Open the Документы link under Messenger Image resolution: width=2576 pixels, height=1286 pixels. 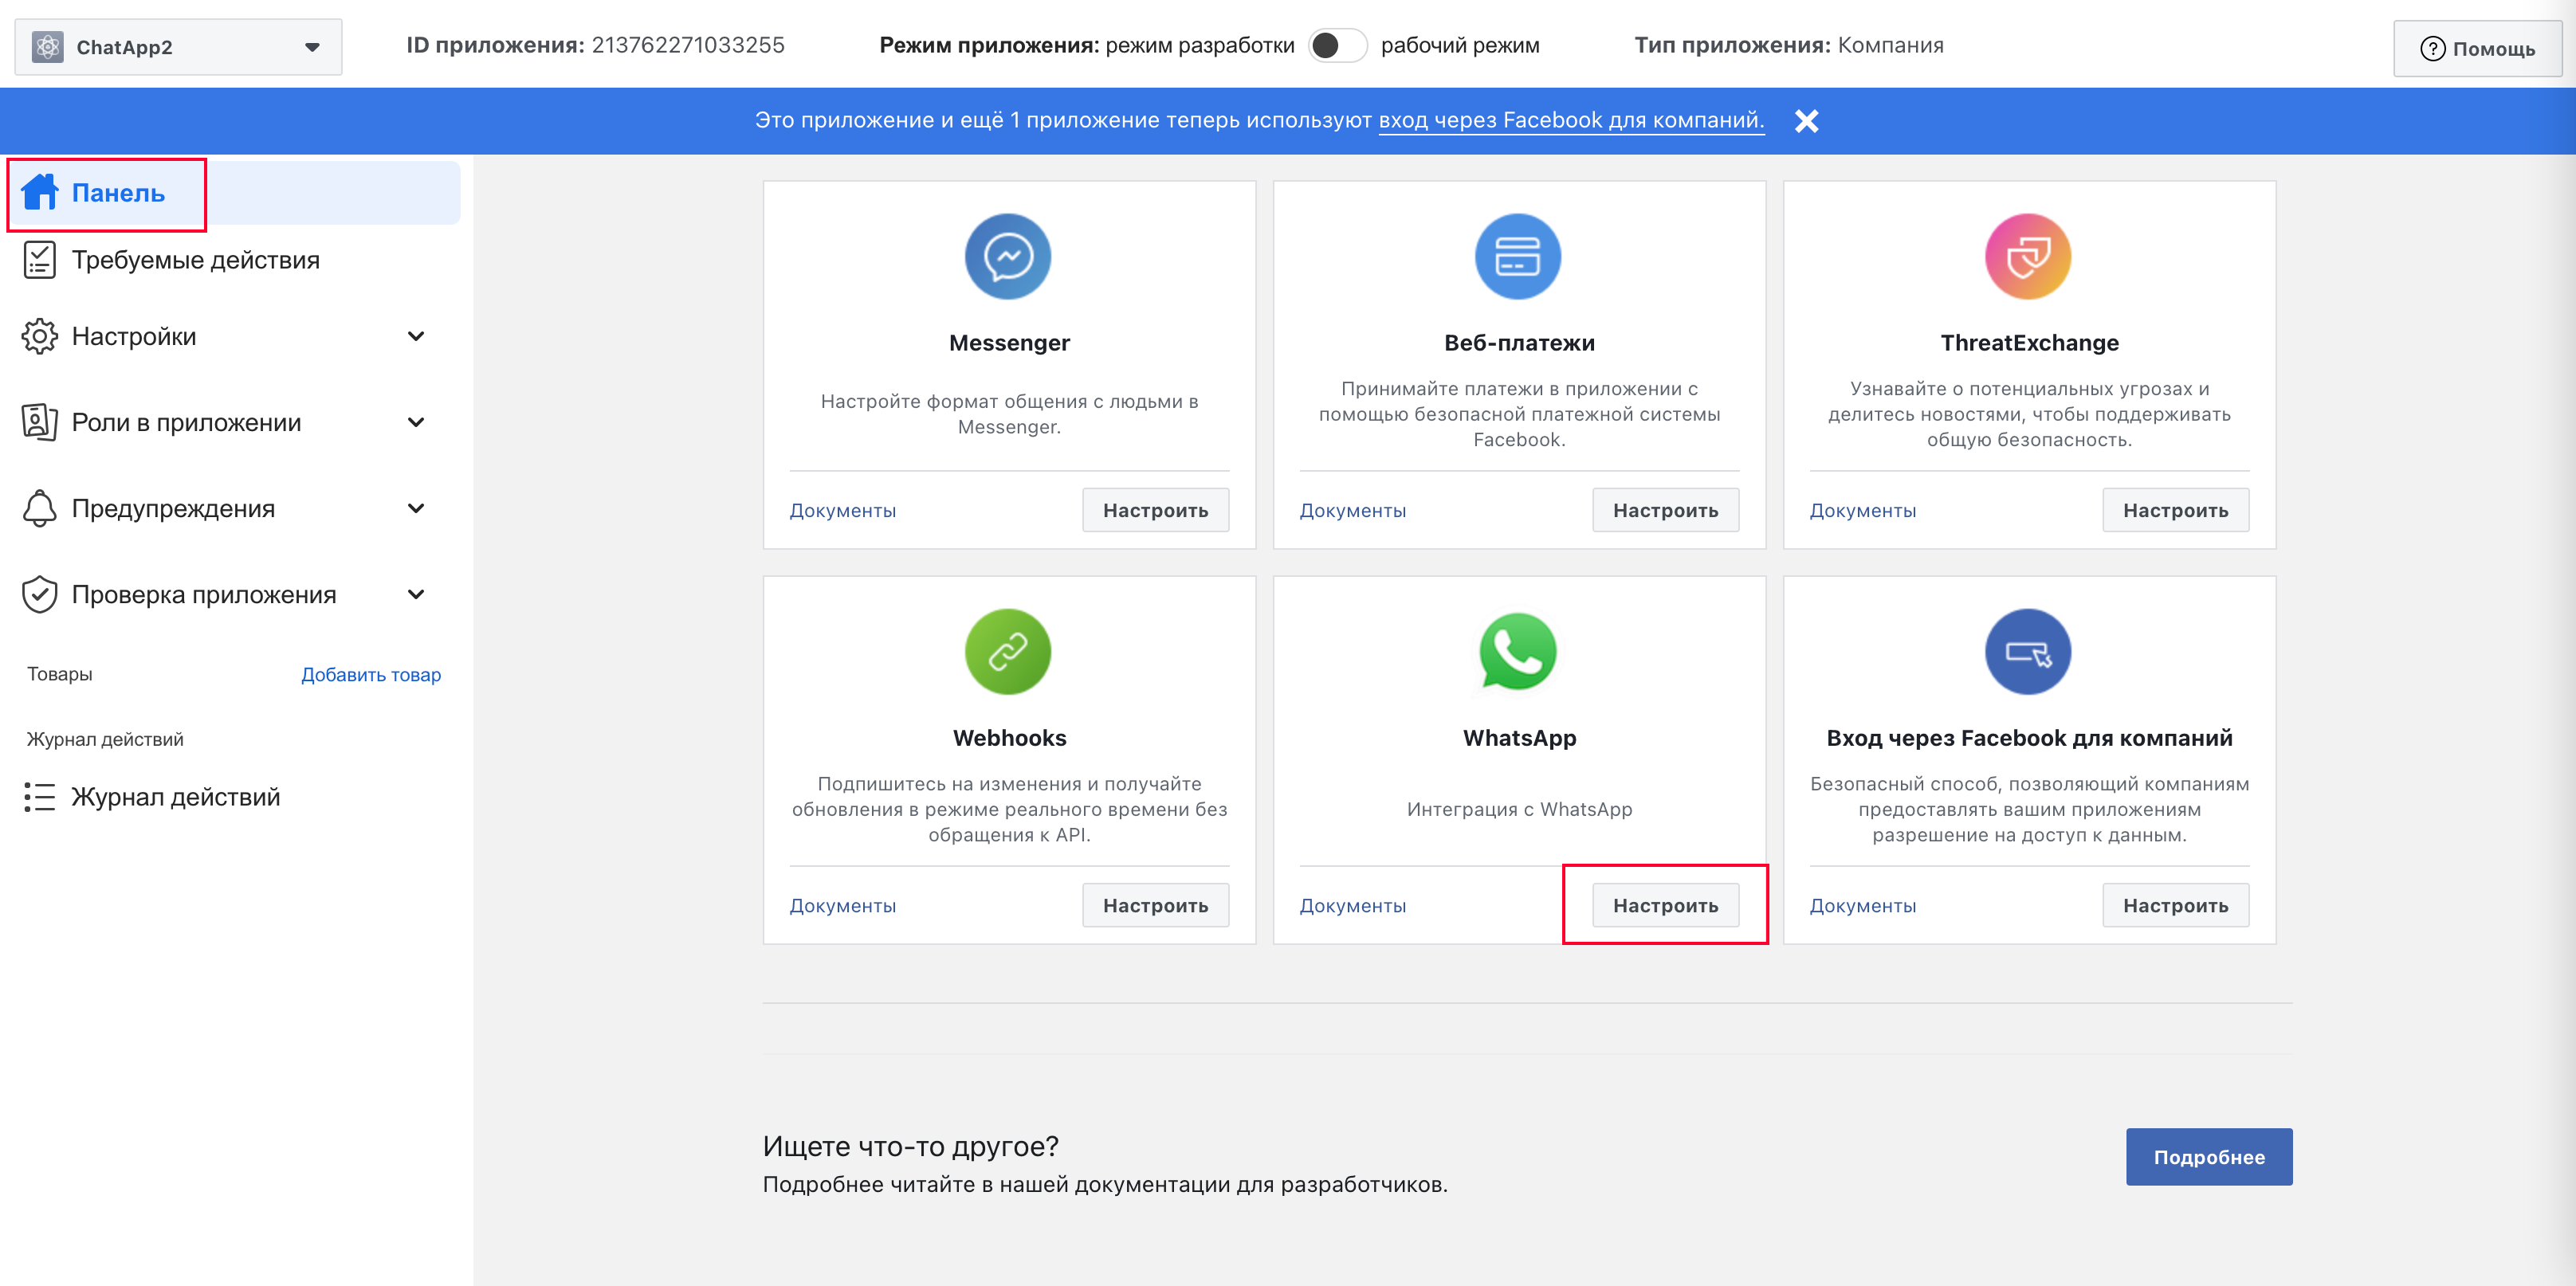(x=842, y=510)
